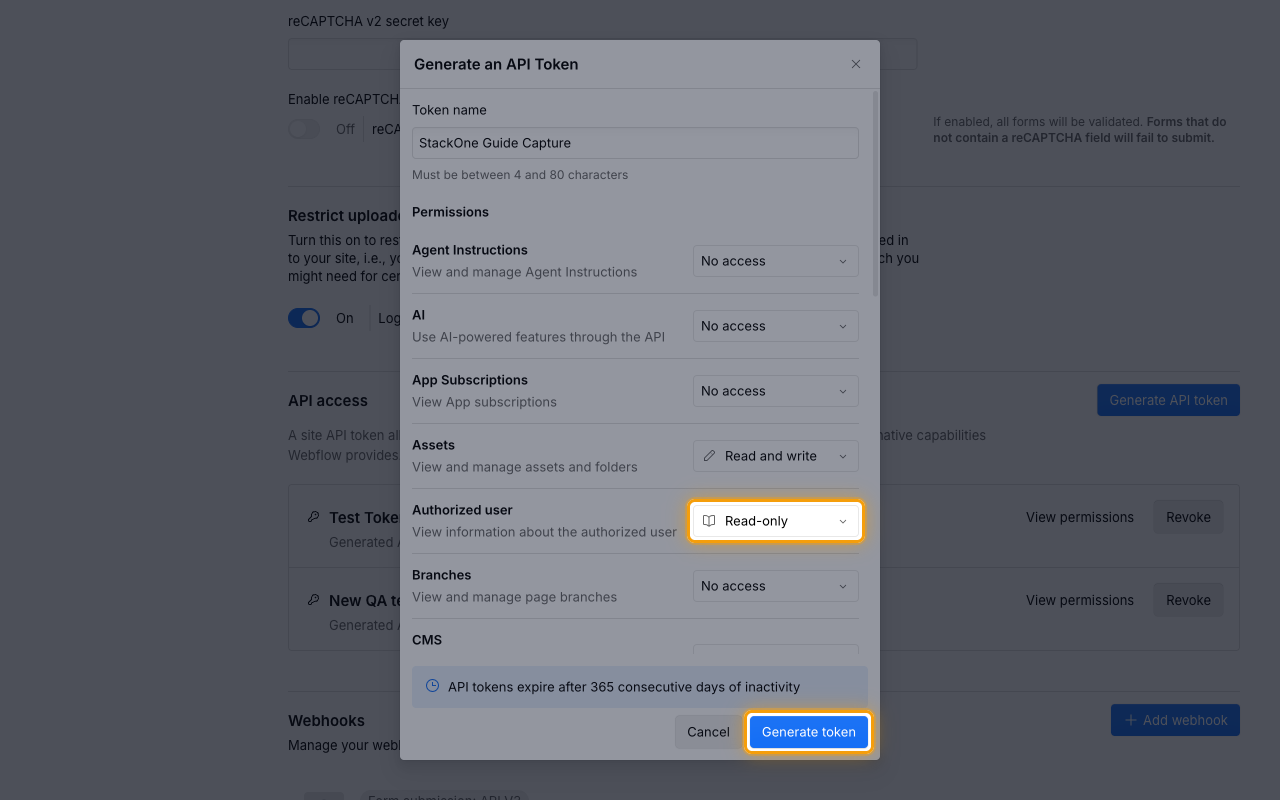
Task: Click the Permissions label in dialog
Action: (450, 212)
